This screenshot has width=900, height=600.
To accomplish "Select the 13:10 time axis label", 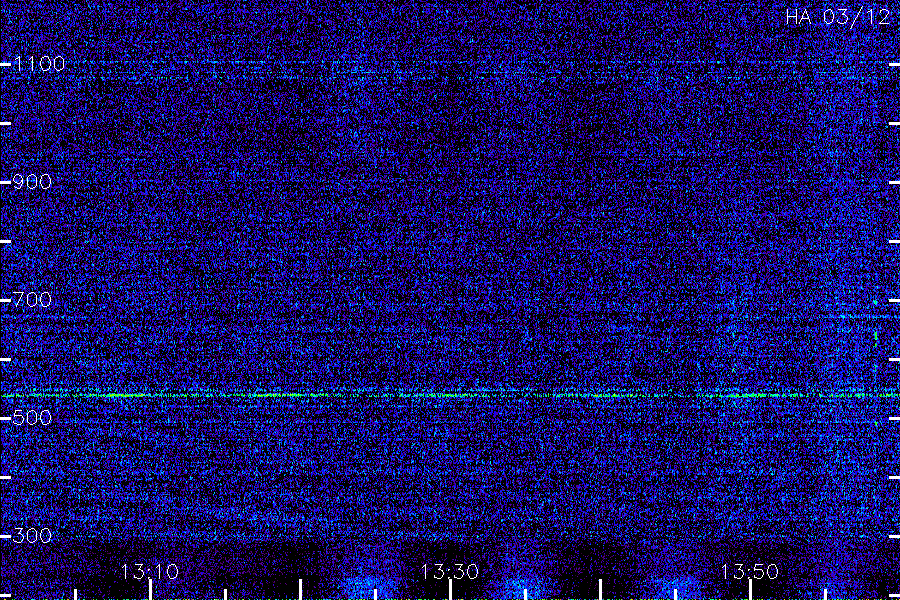I will (x=150, y=571).
